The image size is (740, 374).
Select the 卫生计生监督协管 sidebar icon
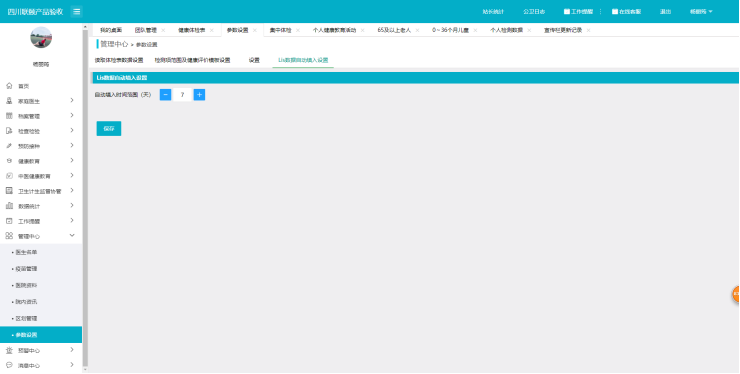9,191
